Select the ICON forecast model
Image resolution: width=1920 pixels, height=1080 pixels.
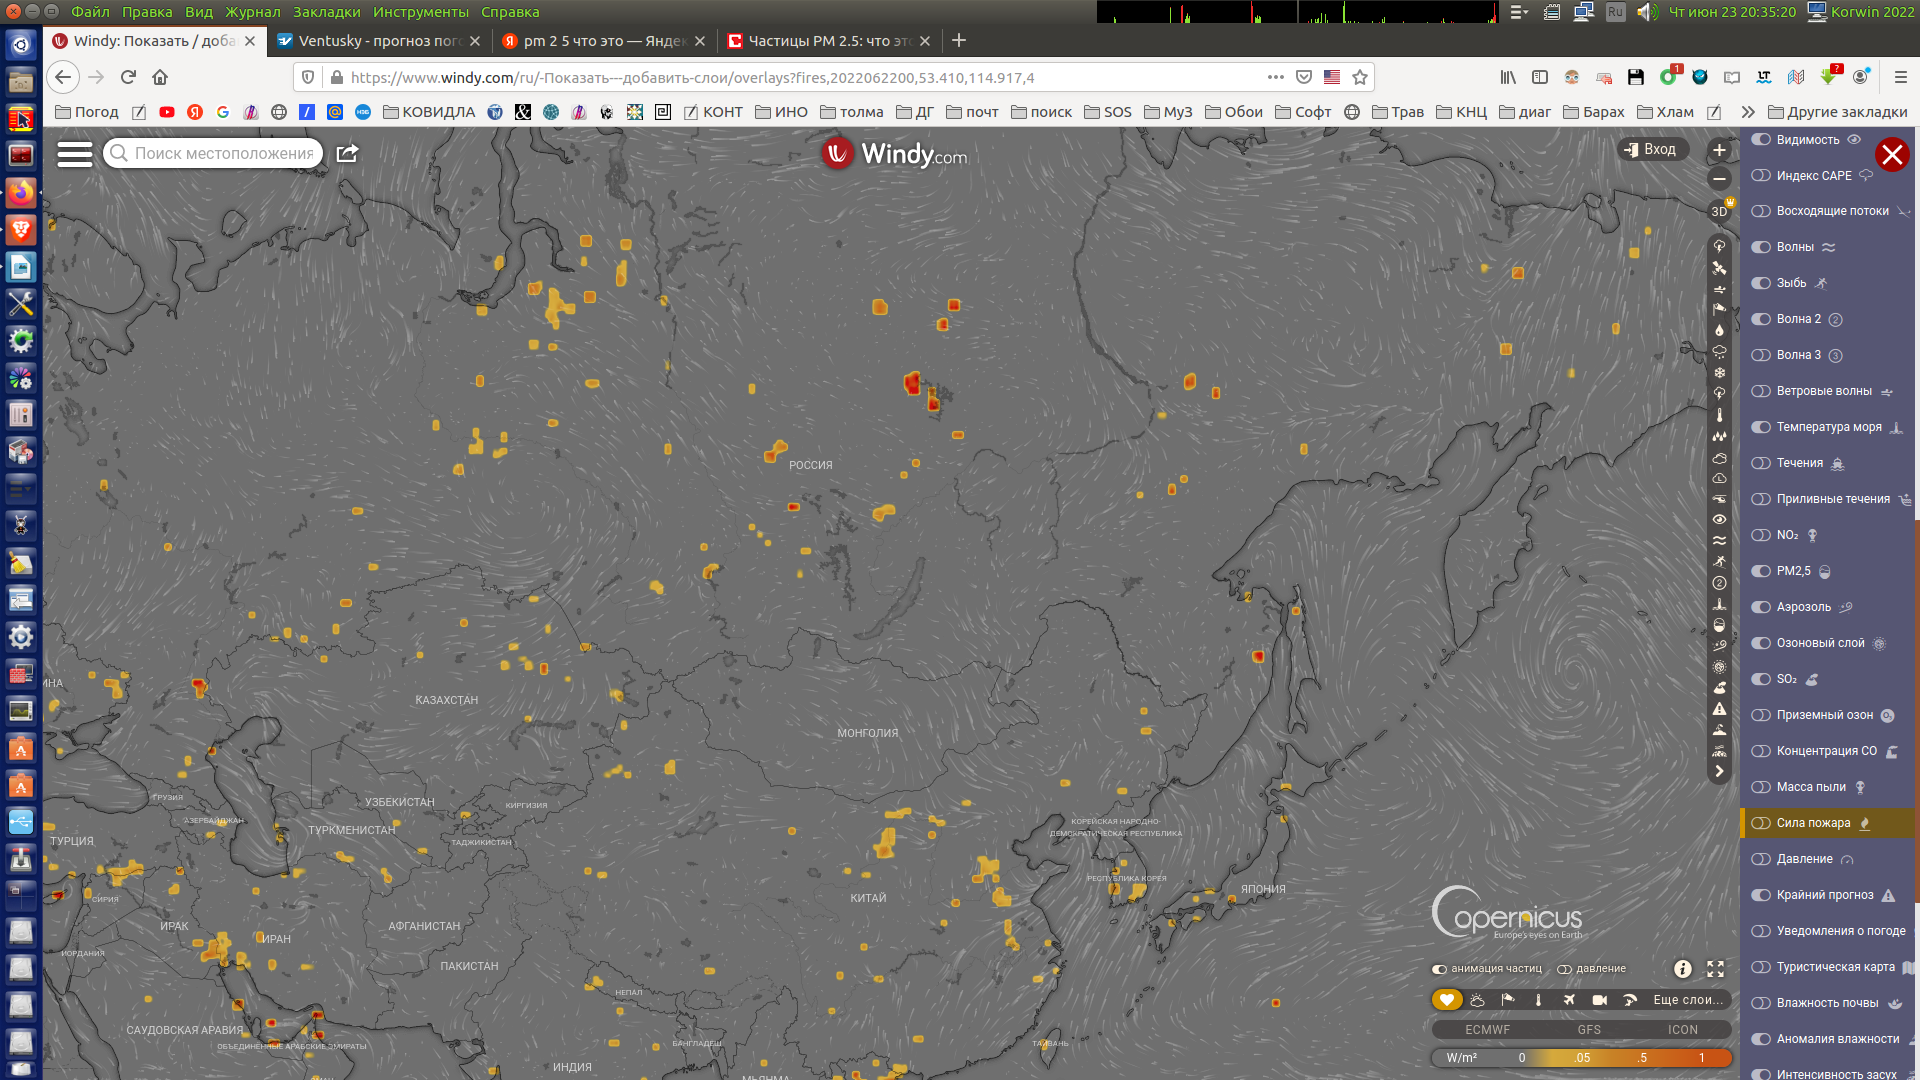pos(1683,1030)
